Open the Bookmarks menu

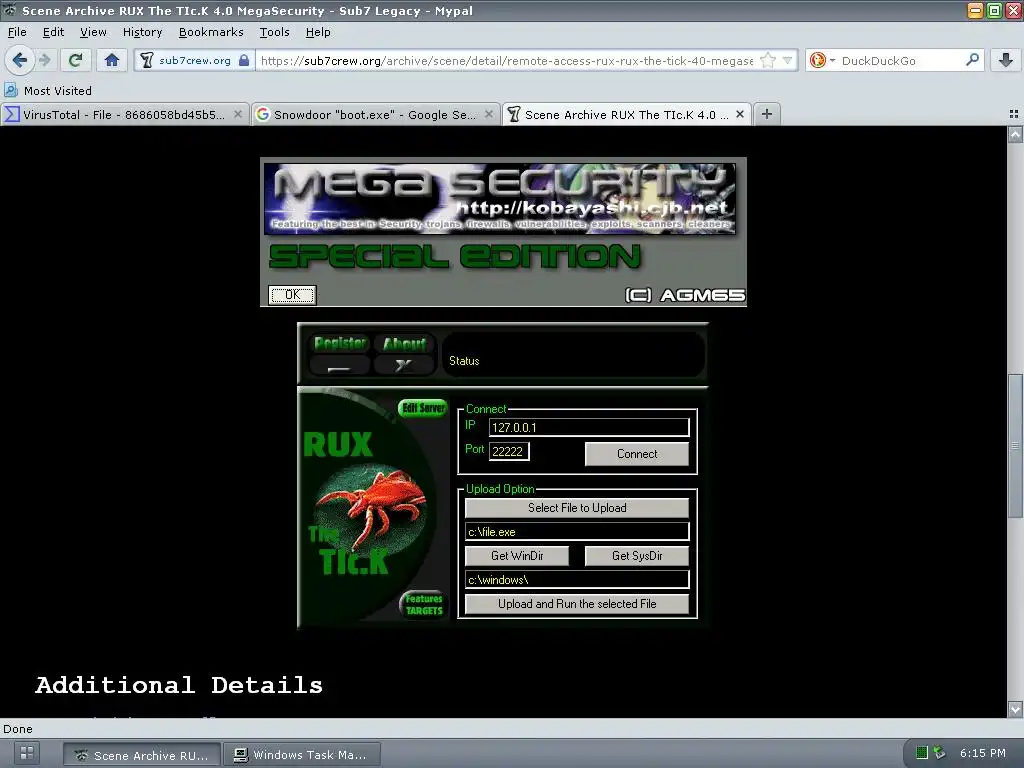pos(211,32)
